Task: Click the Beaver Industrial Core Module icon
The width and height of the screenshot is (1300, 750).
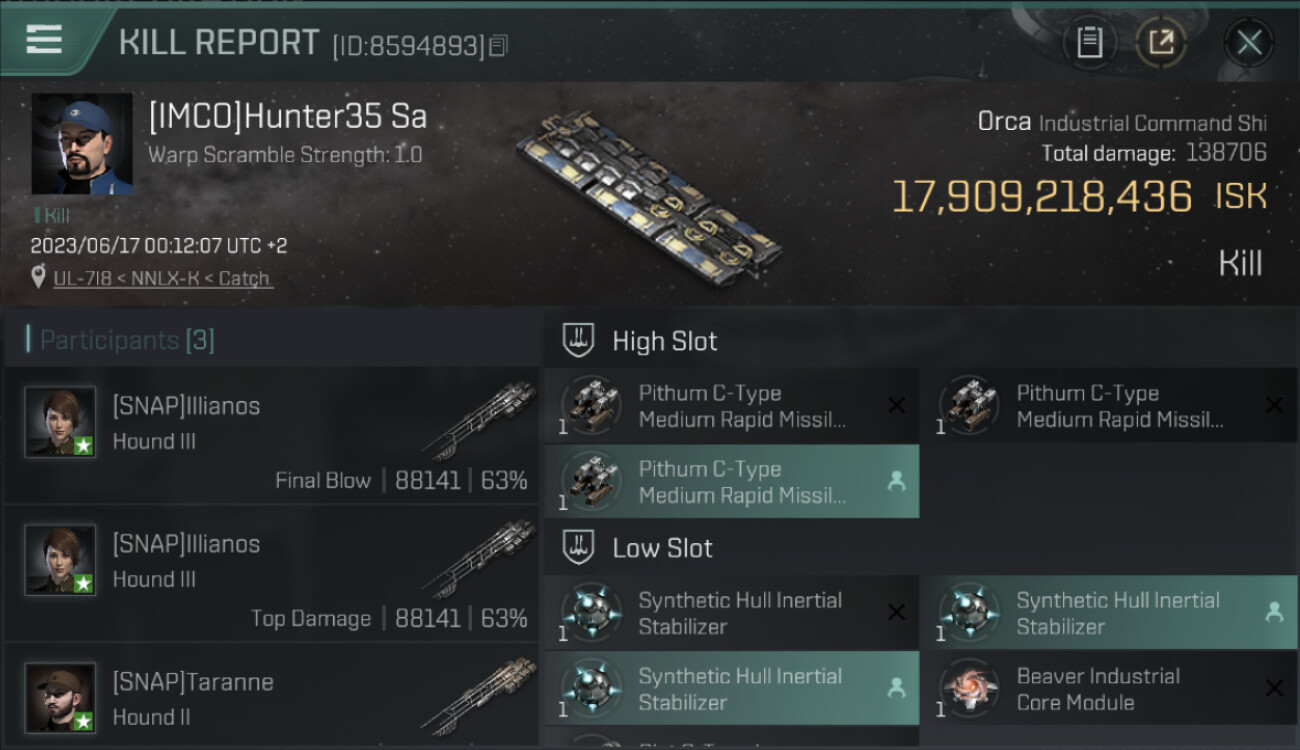Action: click(968, 689)
